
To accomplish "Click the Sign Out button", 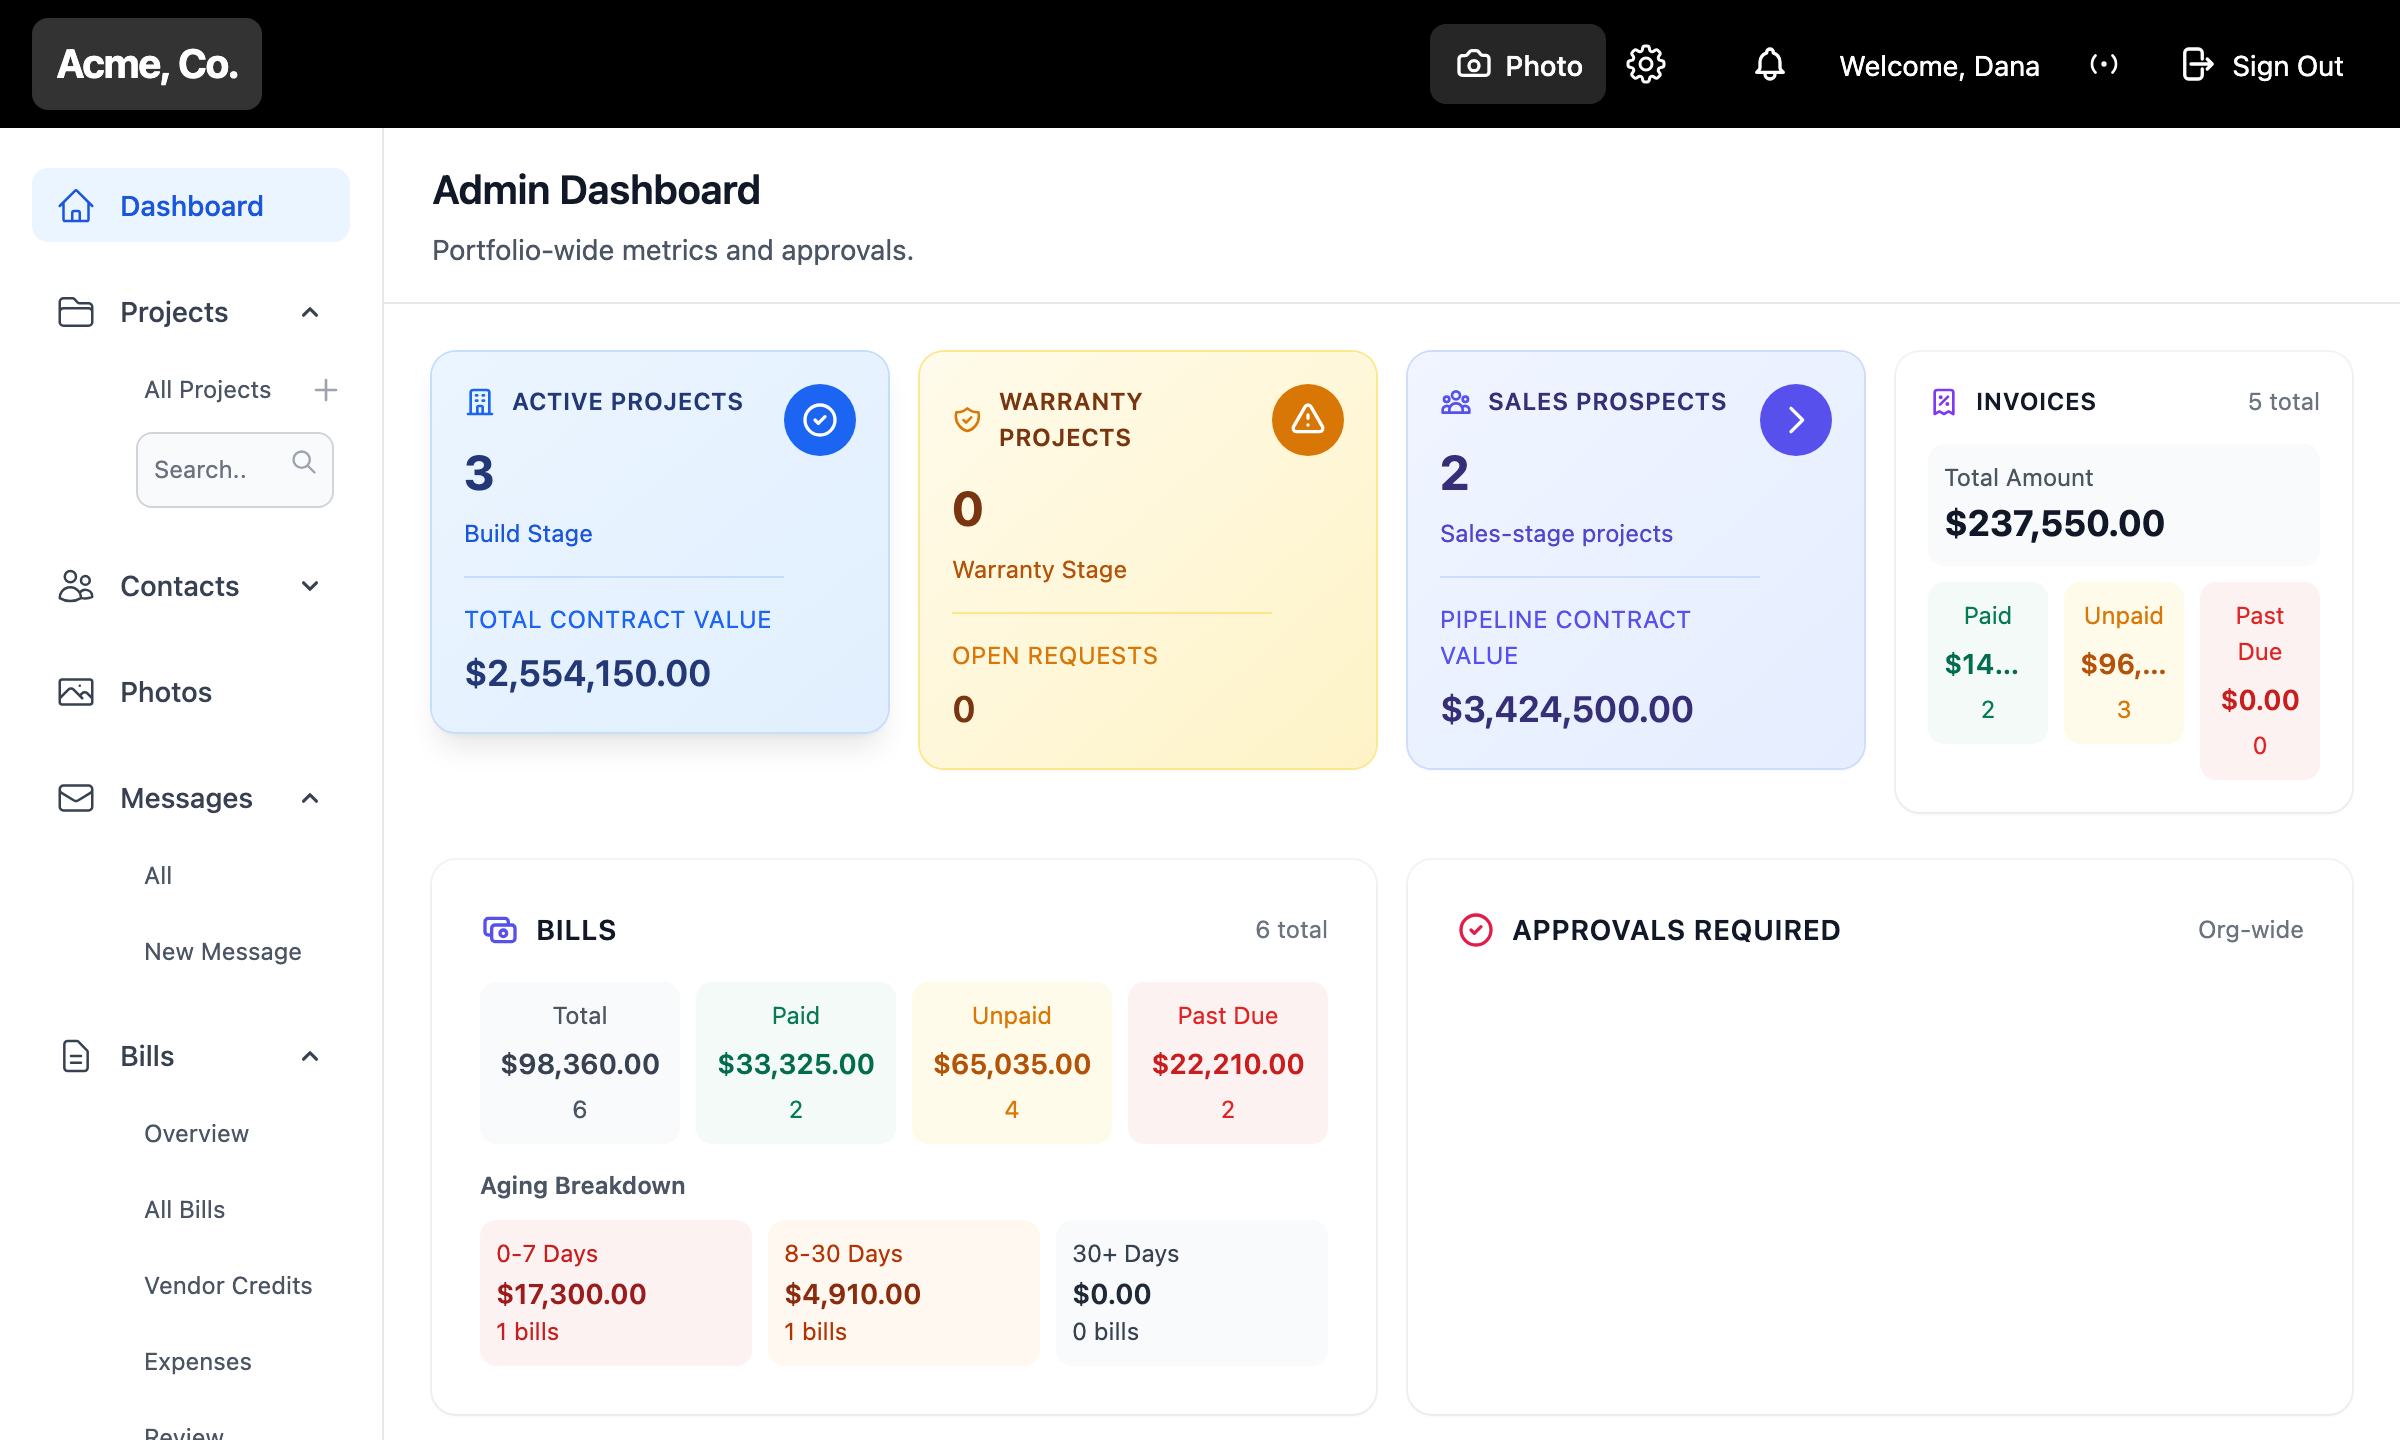I will pyautogui.click(x=2262, y=65).
